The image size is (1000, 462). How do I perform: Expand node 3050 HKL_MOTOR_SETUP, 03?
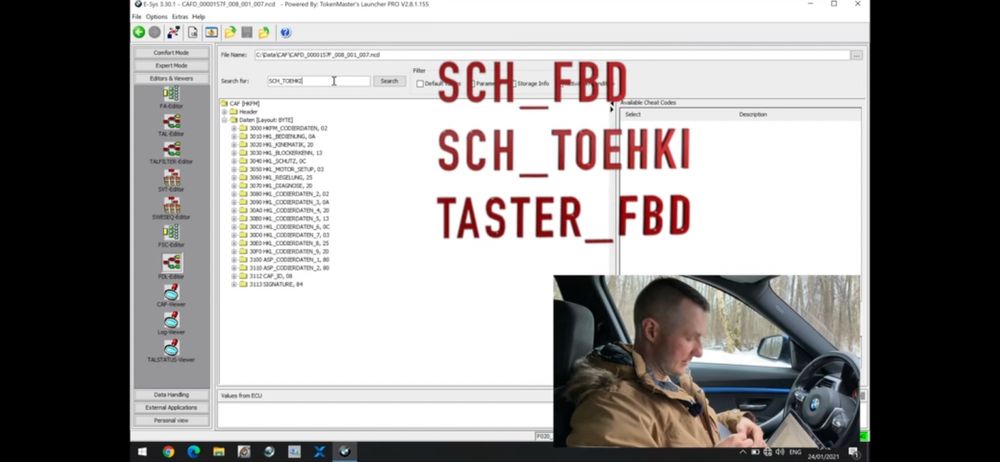click(234, 170)
